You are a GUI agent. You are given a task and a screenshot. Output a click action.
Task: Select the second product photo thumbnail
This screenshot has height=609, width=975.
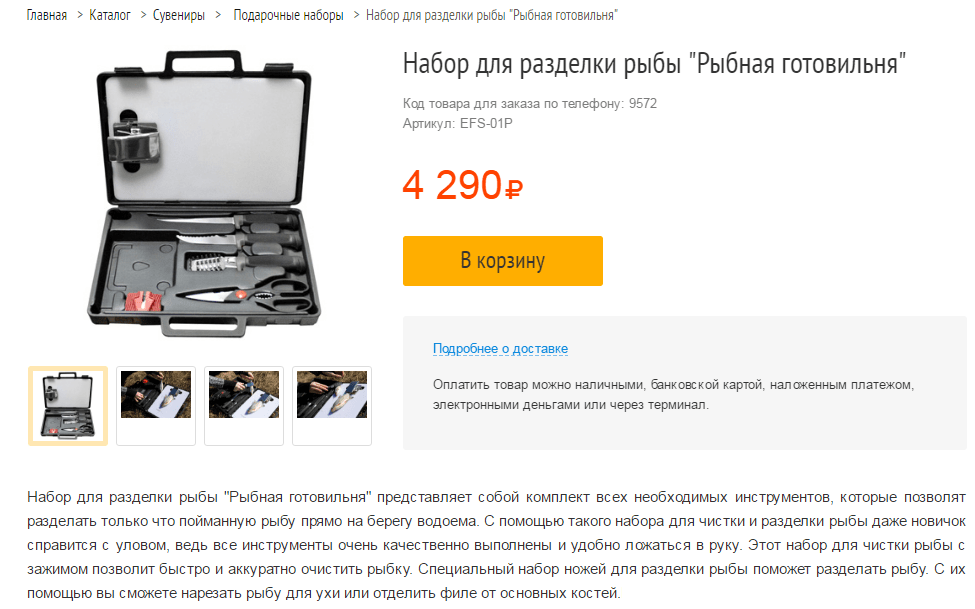click(x=156, y=406)
